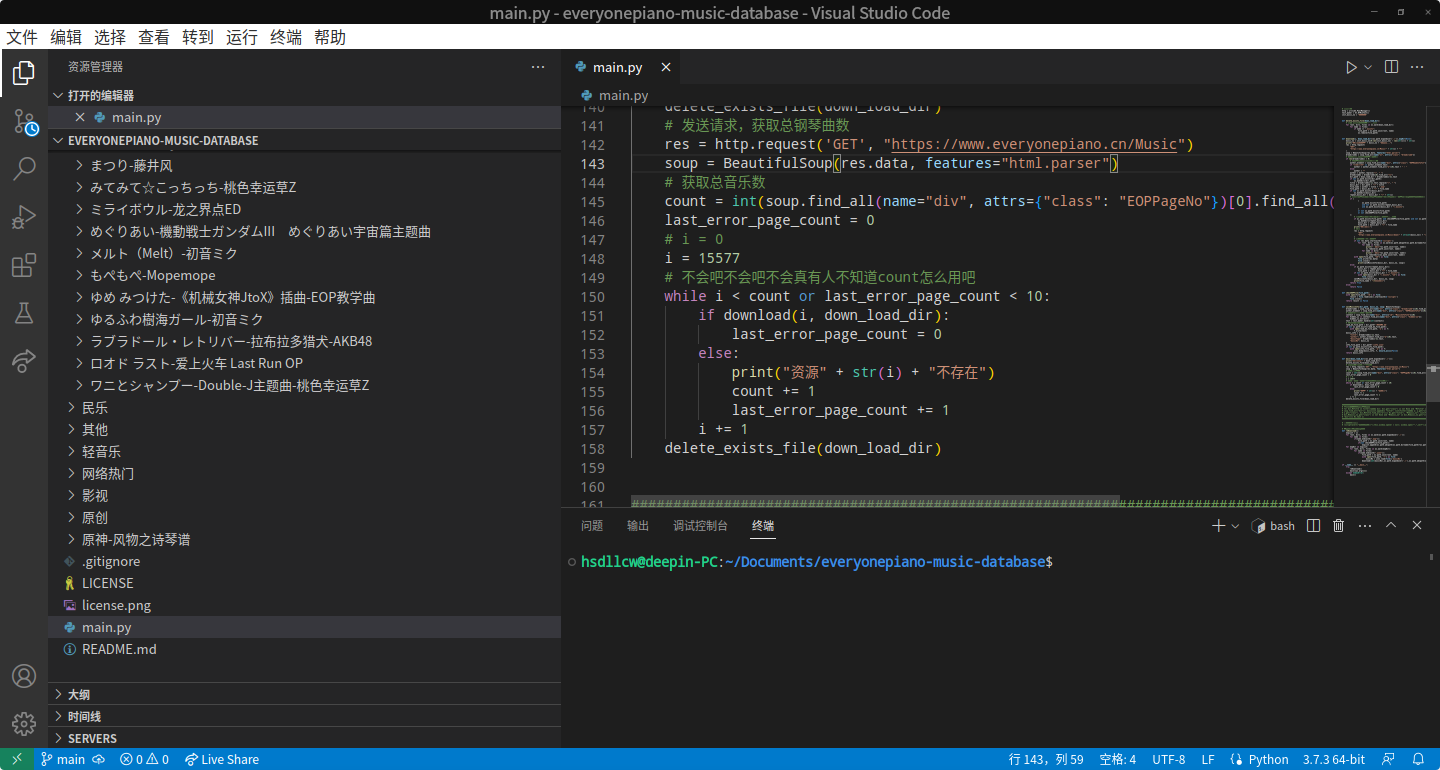Click the main branch status item
Viewport: 1440px width, 770px height.
[x=62, y=759]
